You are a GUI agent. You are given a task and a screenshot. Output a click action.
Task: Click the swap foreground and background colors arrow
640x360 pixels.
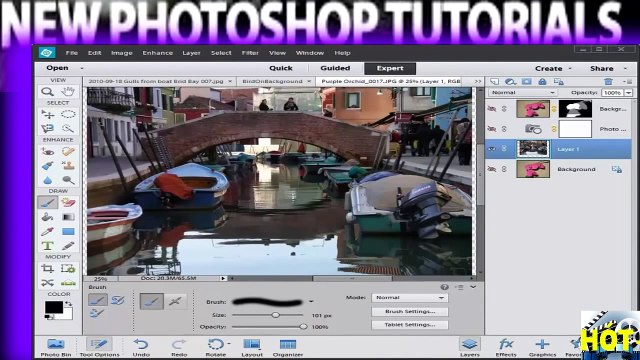(x=69, y=303)
